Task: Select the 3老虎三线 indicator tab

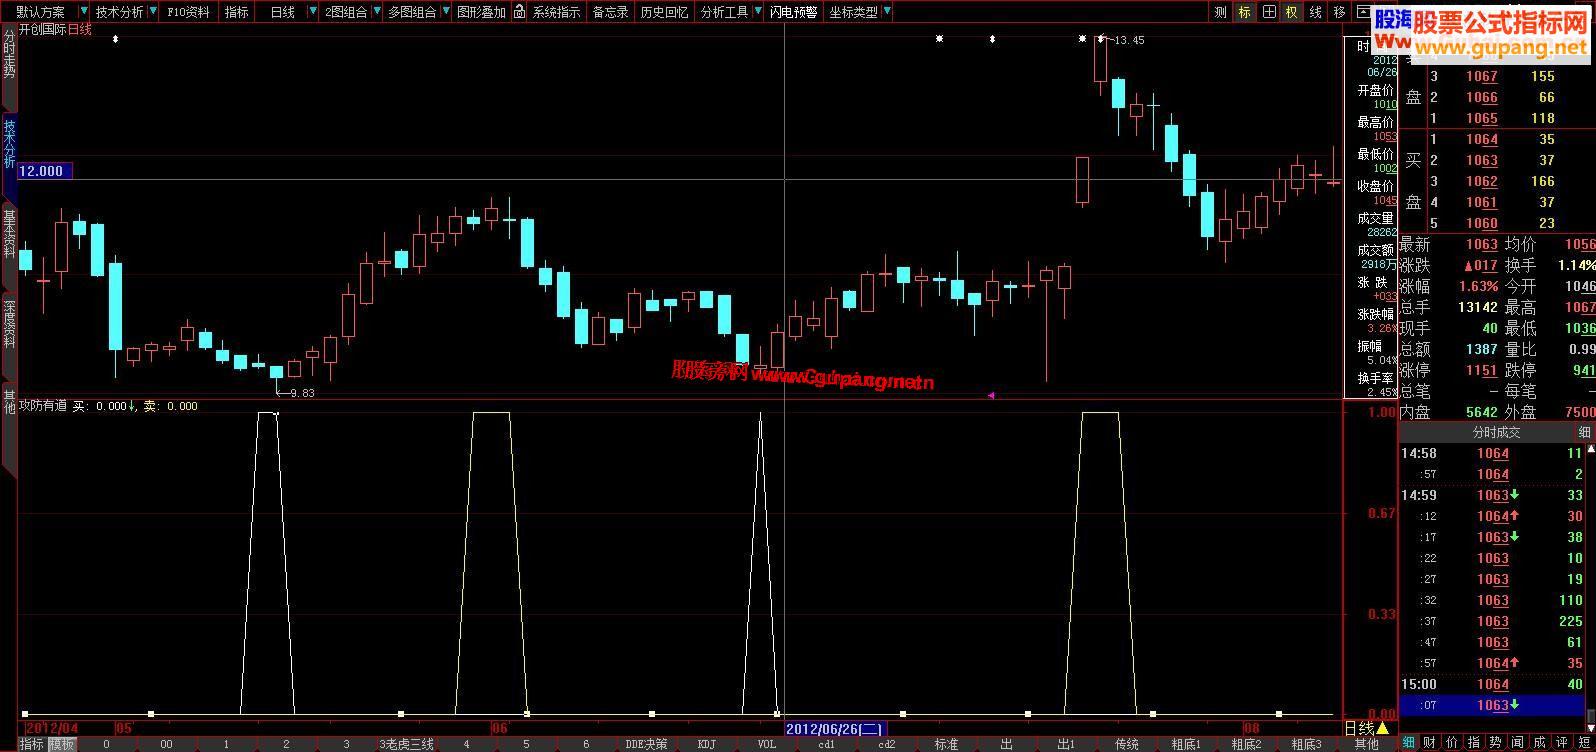Action: (406, 744)
